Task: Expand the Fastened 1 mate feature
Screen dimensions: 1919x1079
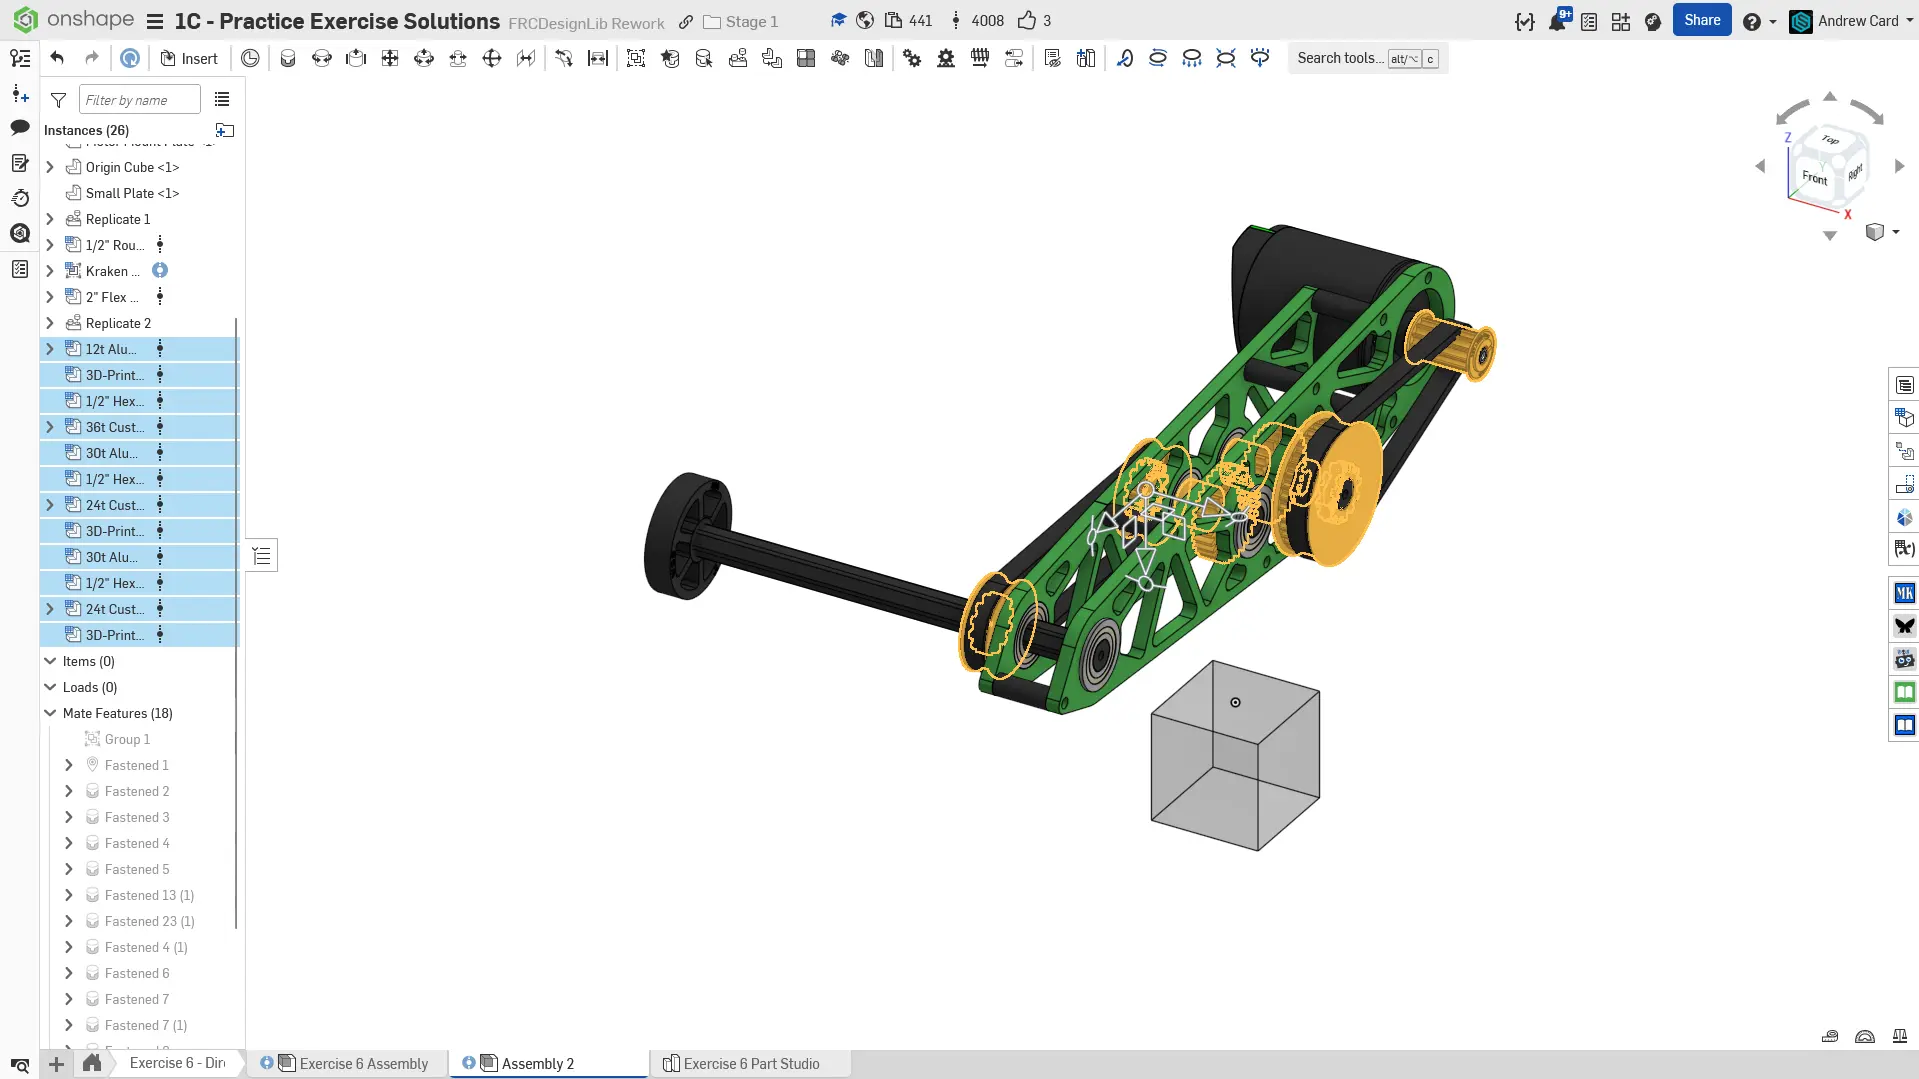Action: click(69, 765)
